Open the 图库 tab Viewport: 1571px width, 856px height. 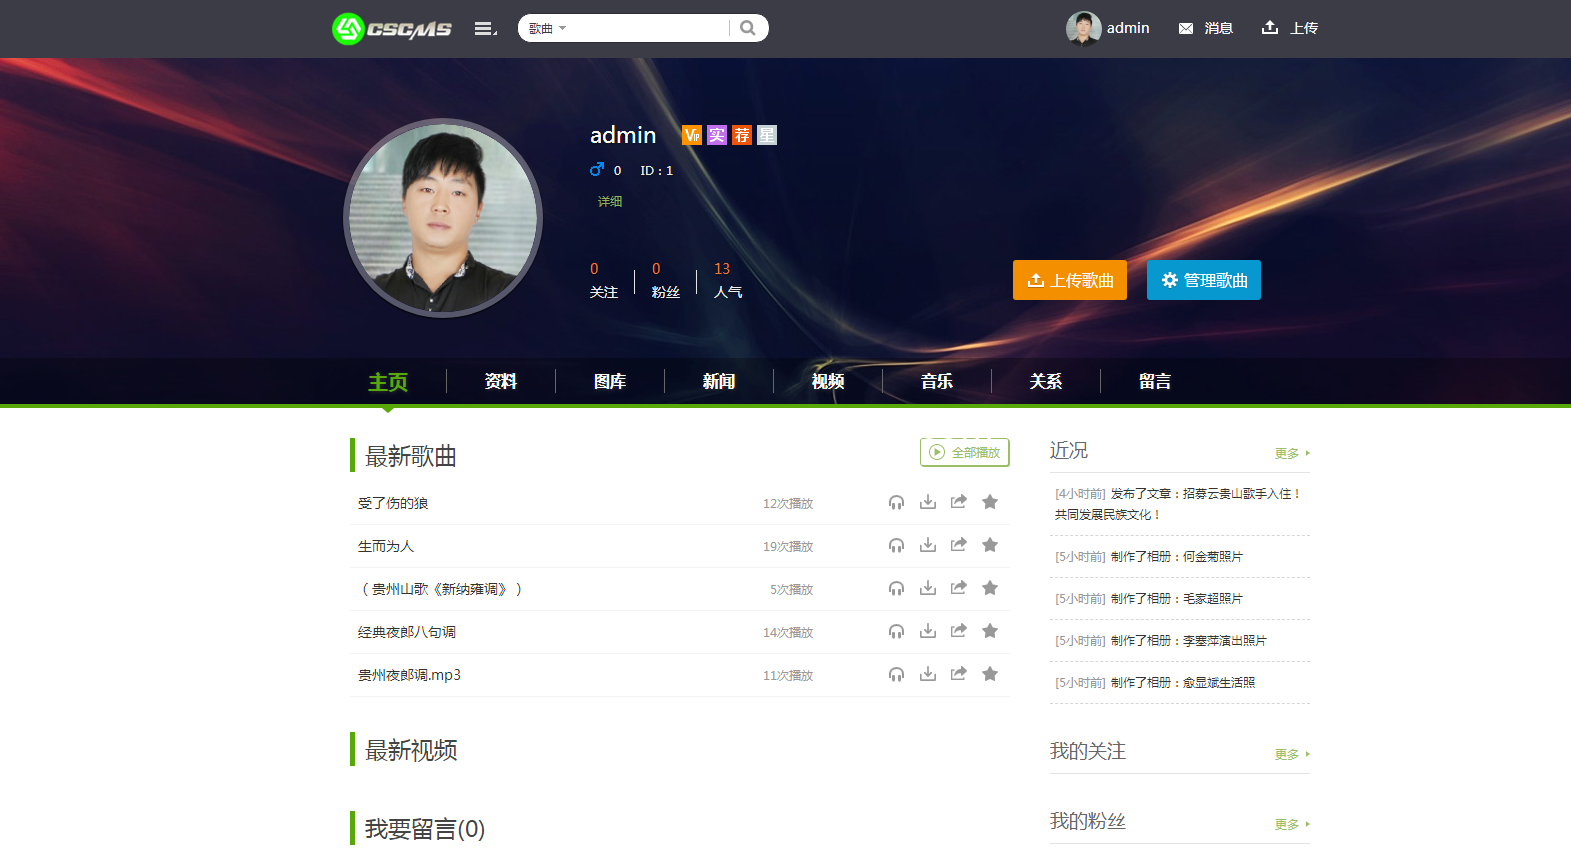(x=609, y=381)
